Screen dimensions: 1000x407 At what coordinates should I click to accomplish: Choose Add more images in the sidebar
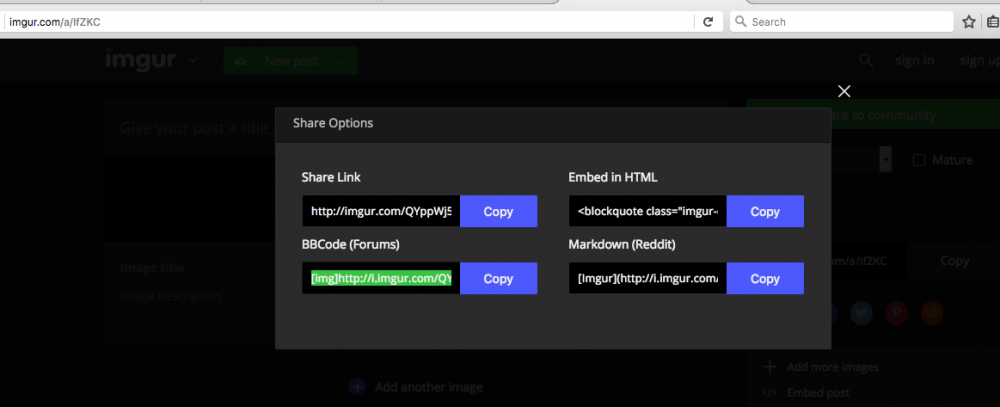pyautogui.click(x=821, y=367)
